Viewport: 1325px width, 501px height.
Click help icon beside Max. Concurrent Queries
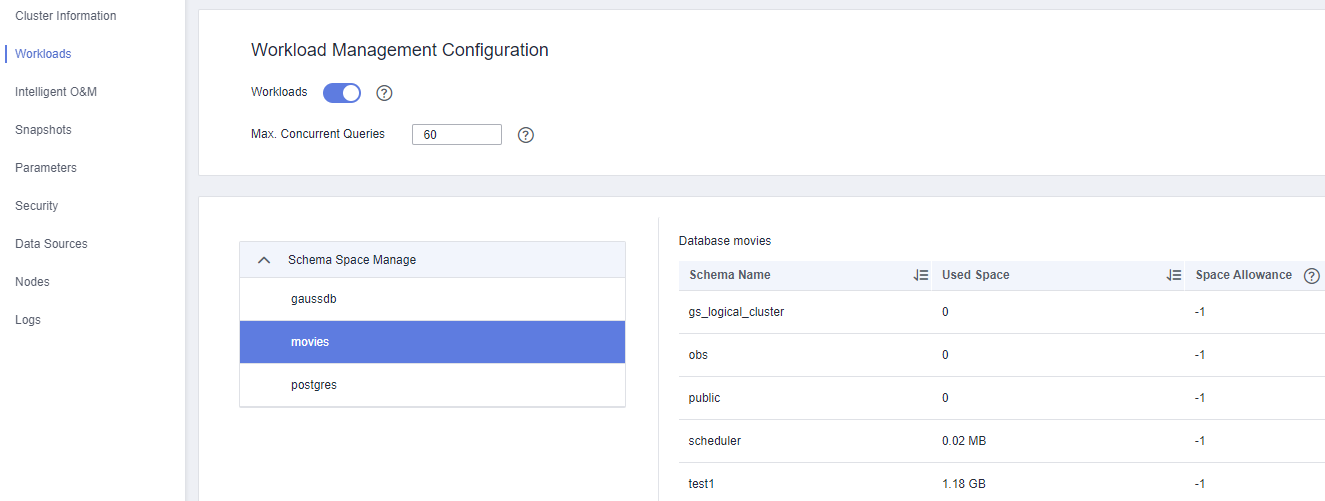point(525,135)
